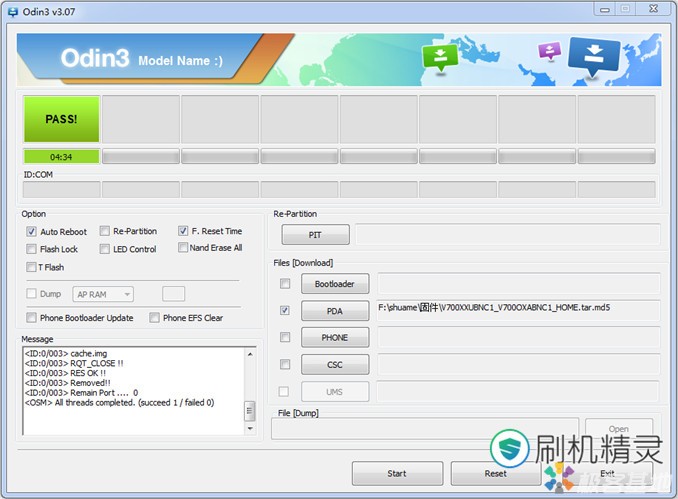Click the 'Removed!!' log line
This screenshot has width=678, height=499.
(x=67, y=383)
